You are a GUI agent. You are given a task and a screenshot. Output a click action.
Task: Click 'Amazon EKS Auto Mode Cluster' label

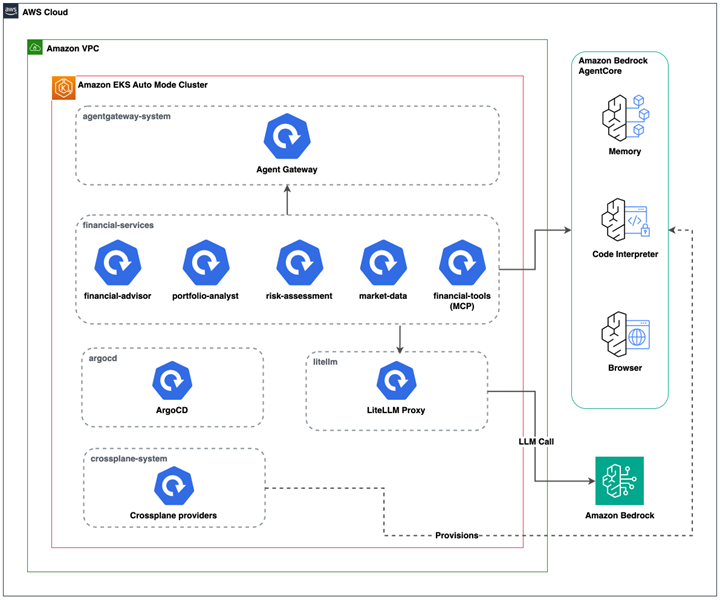142,85
